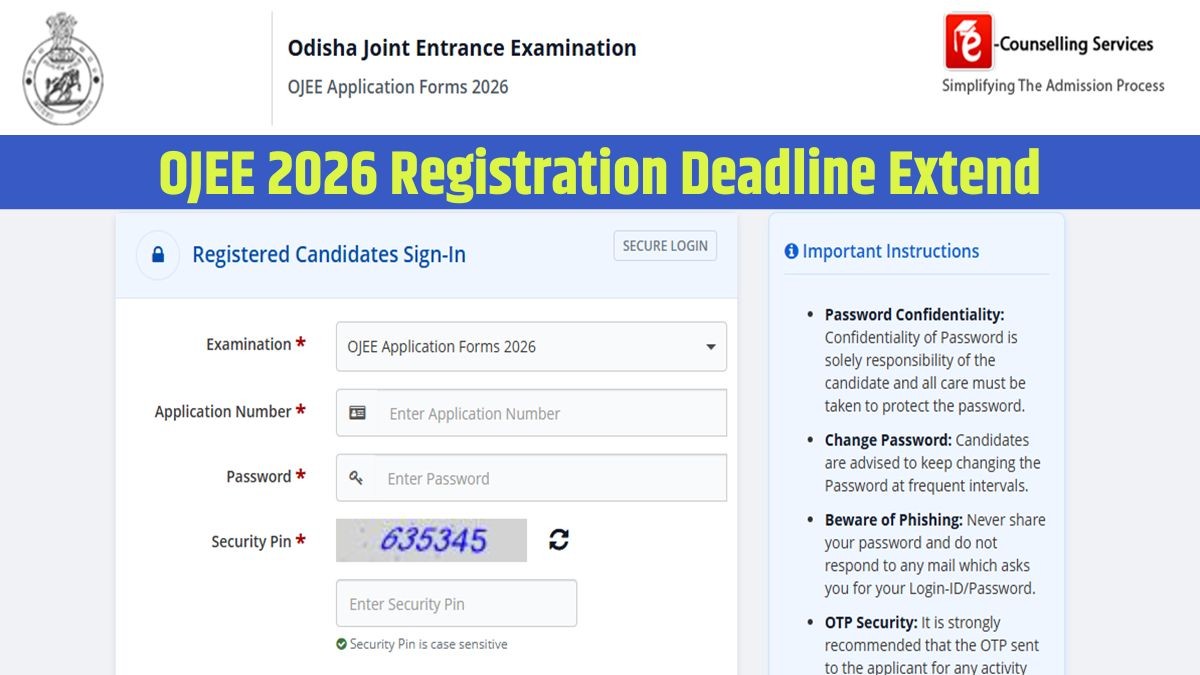
Task: Focus the Enter Password input
Action: [550, 478]
